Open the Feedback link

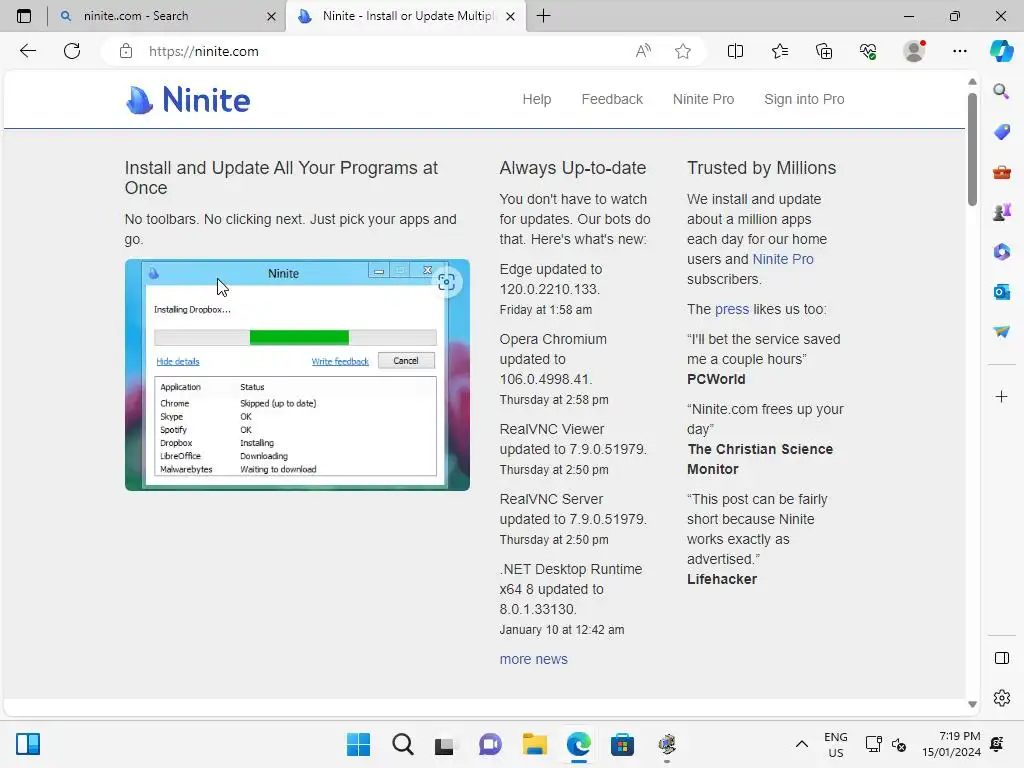coord(612,99)
